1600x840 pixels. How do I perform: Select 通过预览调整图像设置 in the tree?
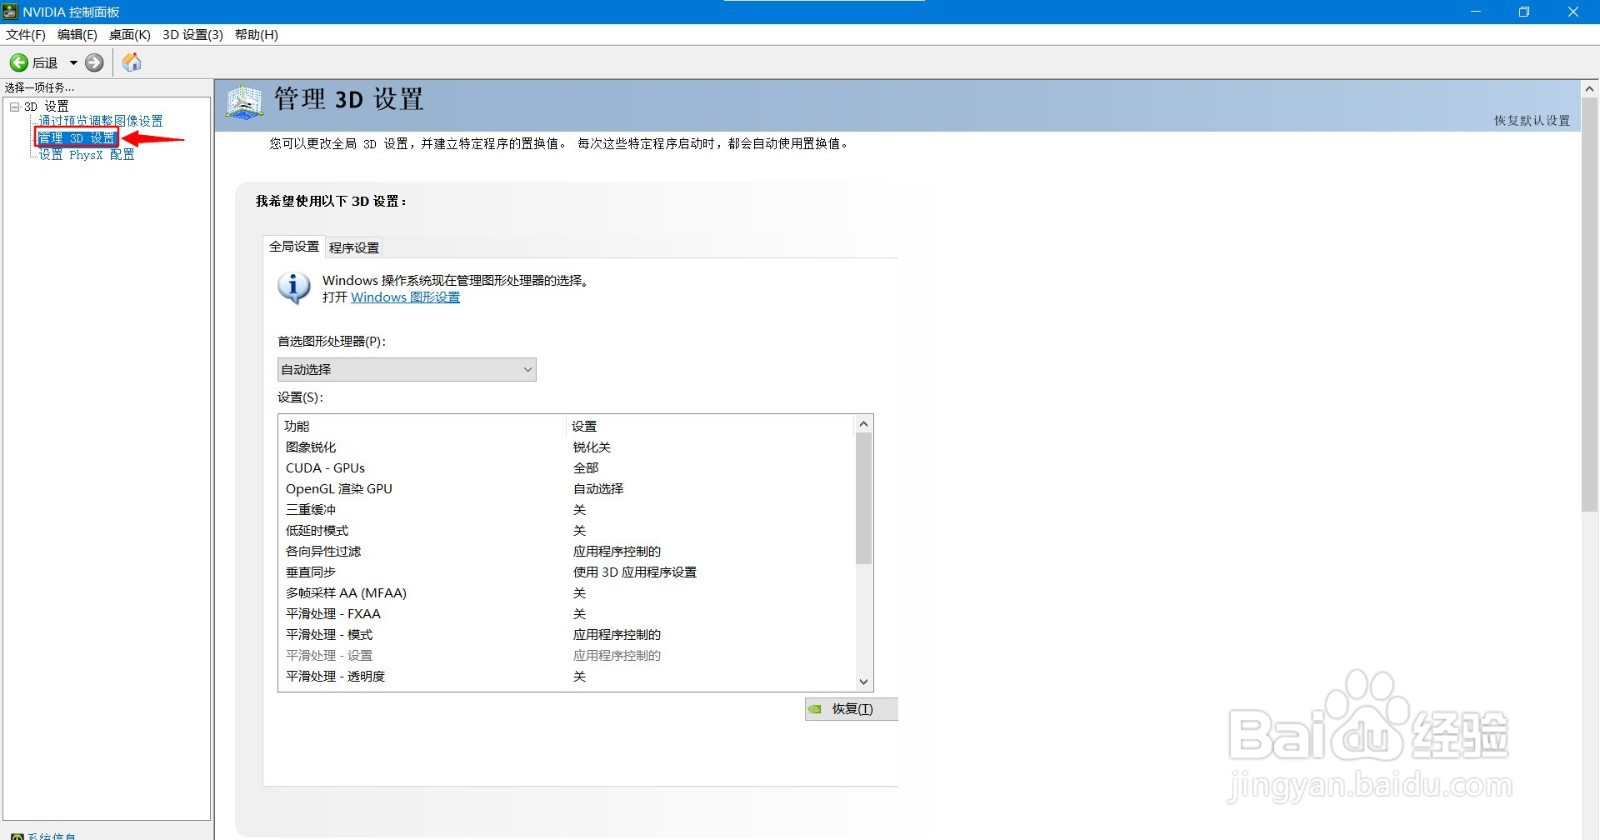click(x=100, y=121)
